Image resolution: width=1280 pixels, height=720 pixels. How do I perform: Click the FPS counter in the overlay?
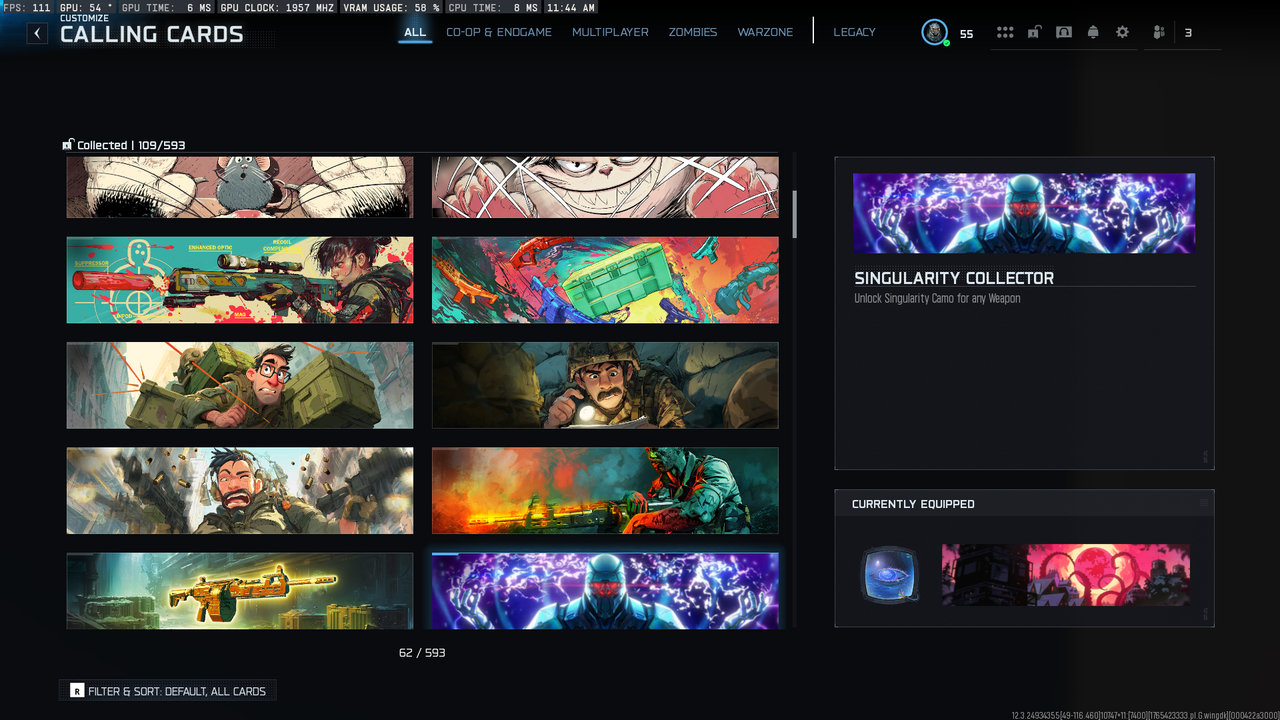(x=27, y=7)
